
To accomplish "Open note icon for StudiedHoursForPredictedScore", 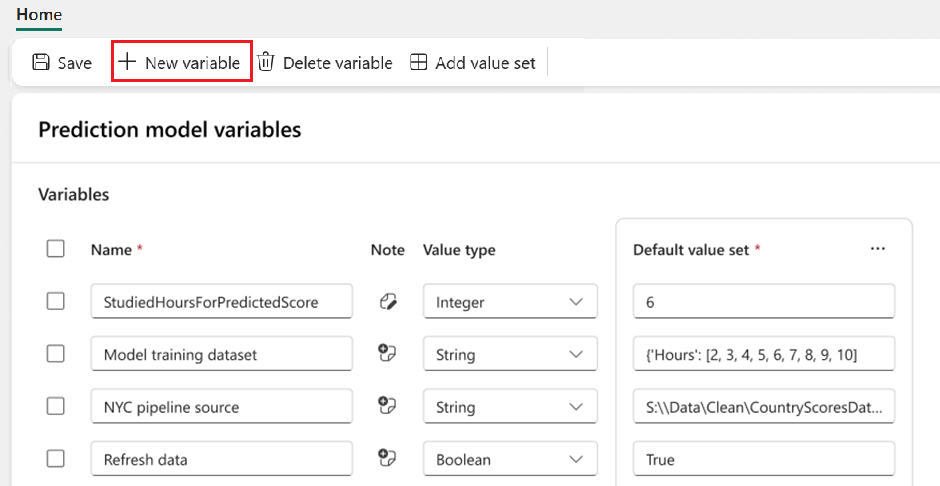I will click(x=387, y=301).
